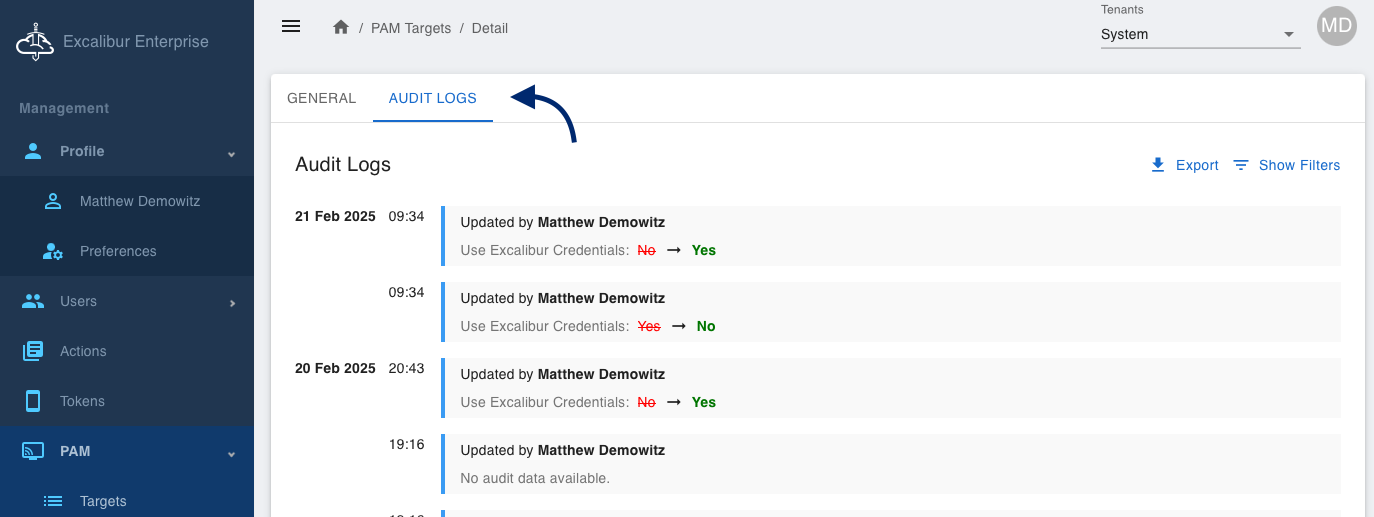Click the Show Filters icon

(x=1241, y=165)
